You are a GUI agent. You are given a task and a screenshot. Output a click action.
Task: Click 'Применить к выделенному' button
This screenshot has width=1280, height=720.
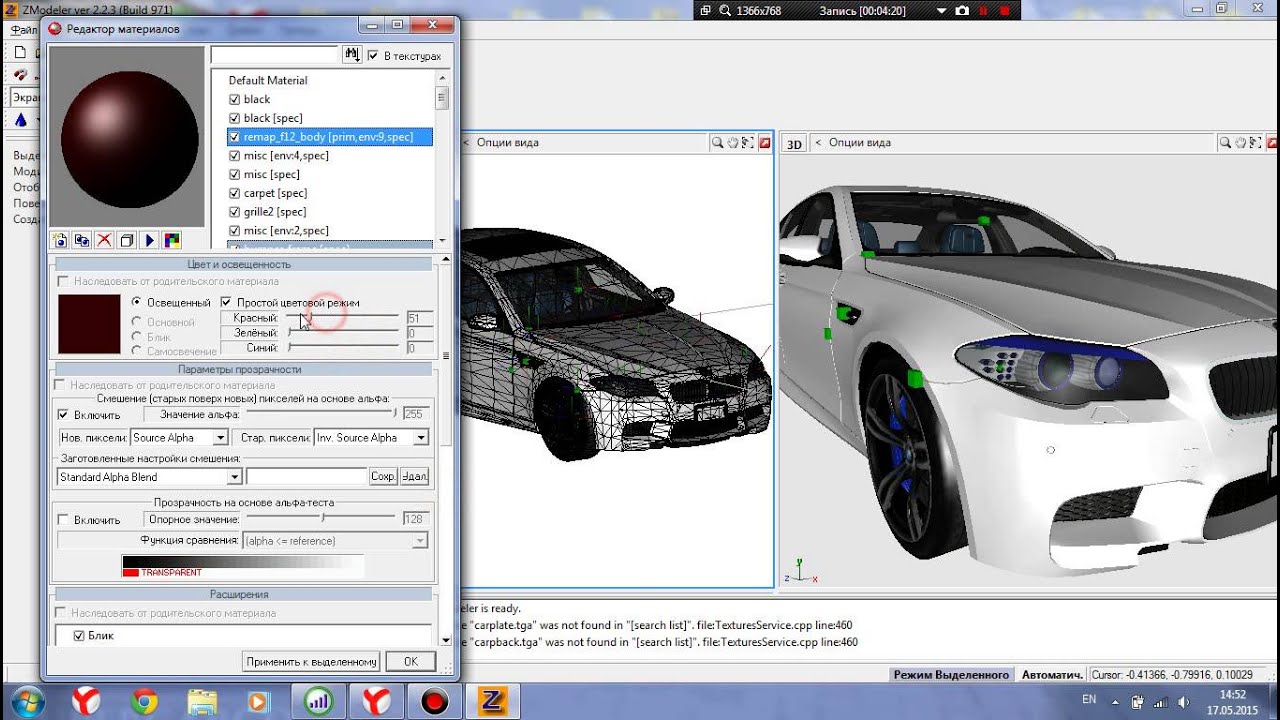click(311, 662)
